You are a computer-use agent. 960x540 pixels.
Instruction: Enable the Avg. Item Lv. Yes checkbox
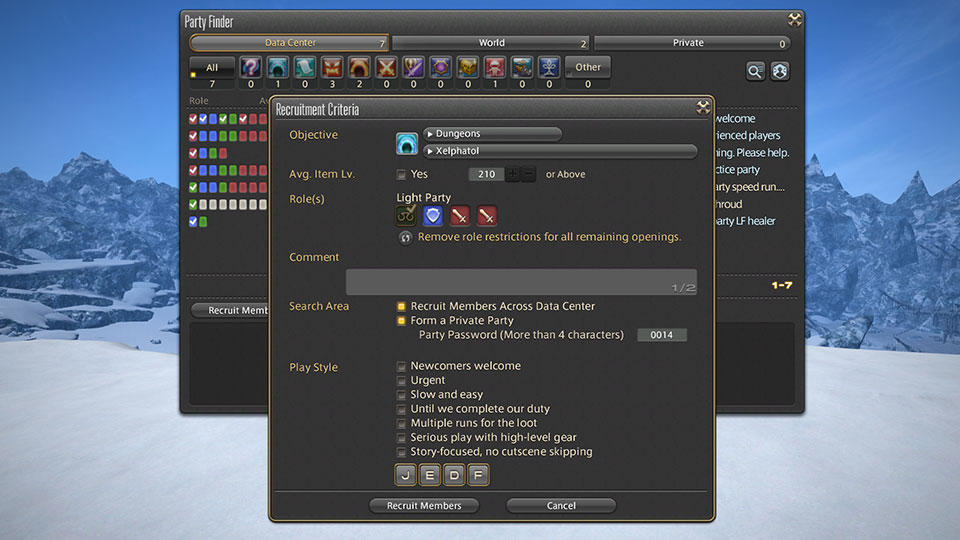[x=401, y=175]
